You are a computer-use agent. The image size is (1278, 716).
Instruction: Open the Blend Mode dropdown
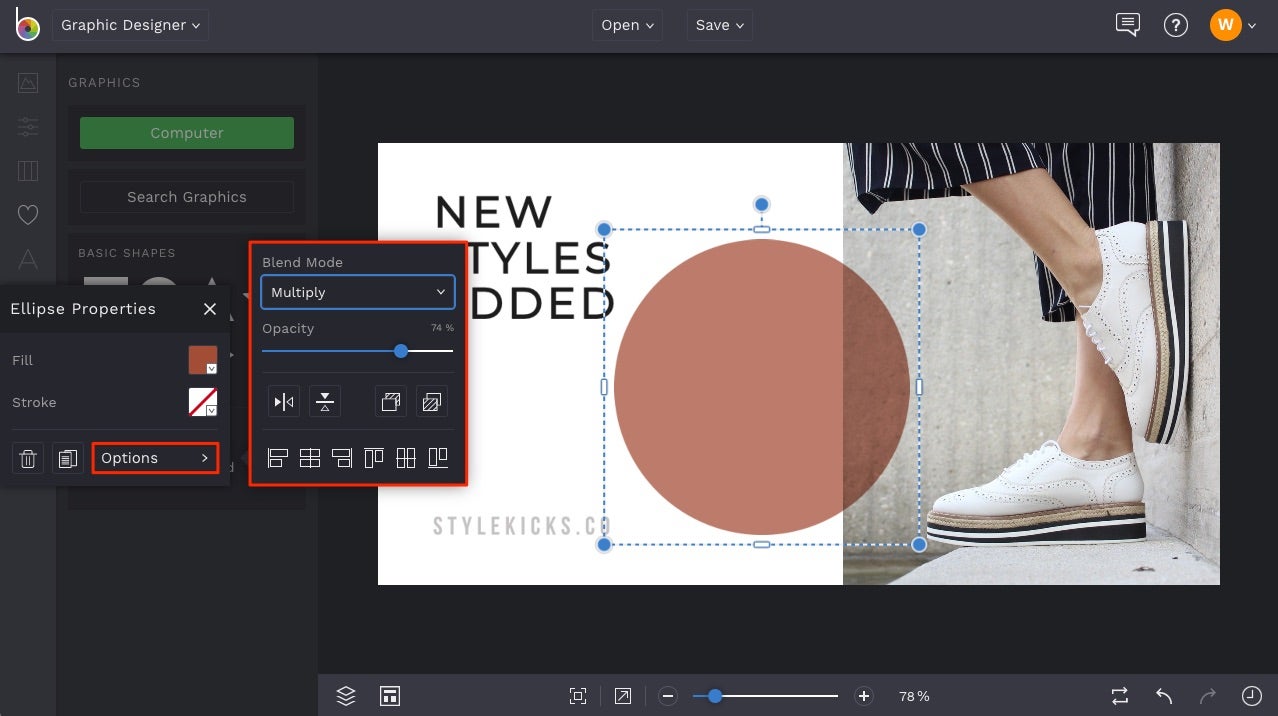357,292
